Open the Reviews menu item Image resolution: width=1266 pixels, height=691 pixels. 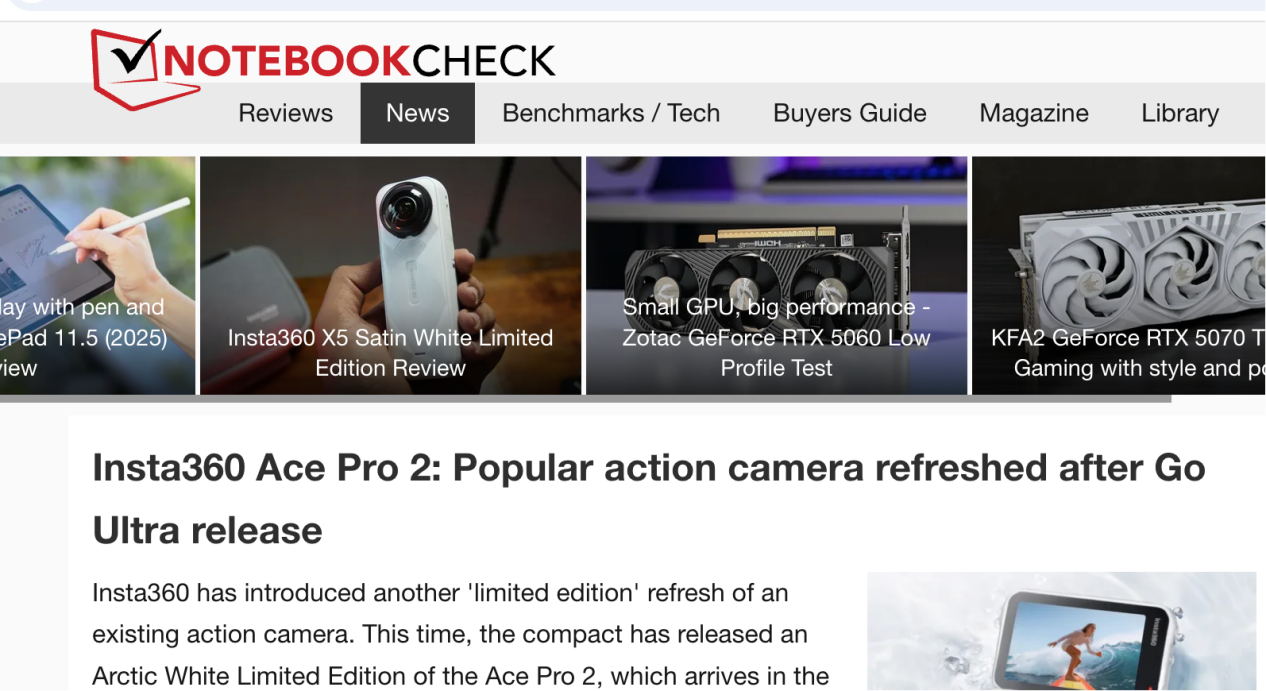pos(285,113)
